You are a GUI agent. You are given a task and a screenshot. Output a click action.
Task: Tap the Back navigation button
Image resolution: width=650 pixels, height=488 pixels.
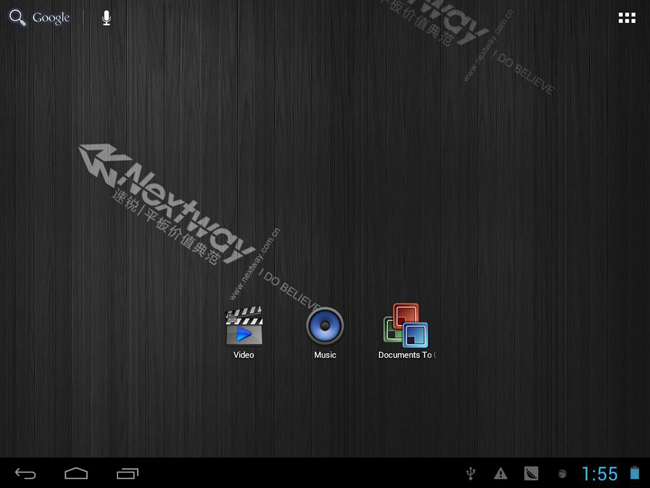click(26, 473)
